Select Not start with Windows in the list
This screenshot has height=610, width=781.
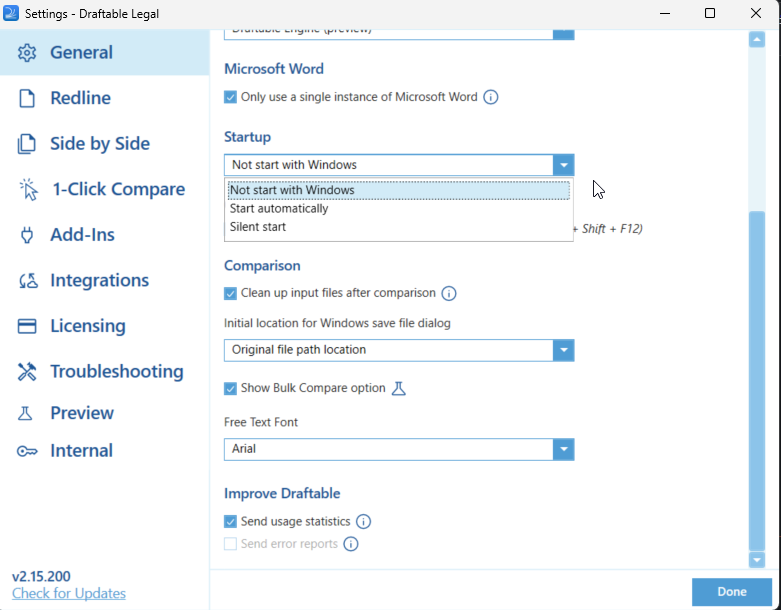click(398, 190)
